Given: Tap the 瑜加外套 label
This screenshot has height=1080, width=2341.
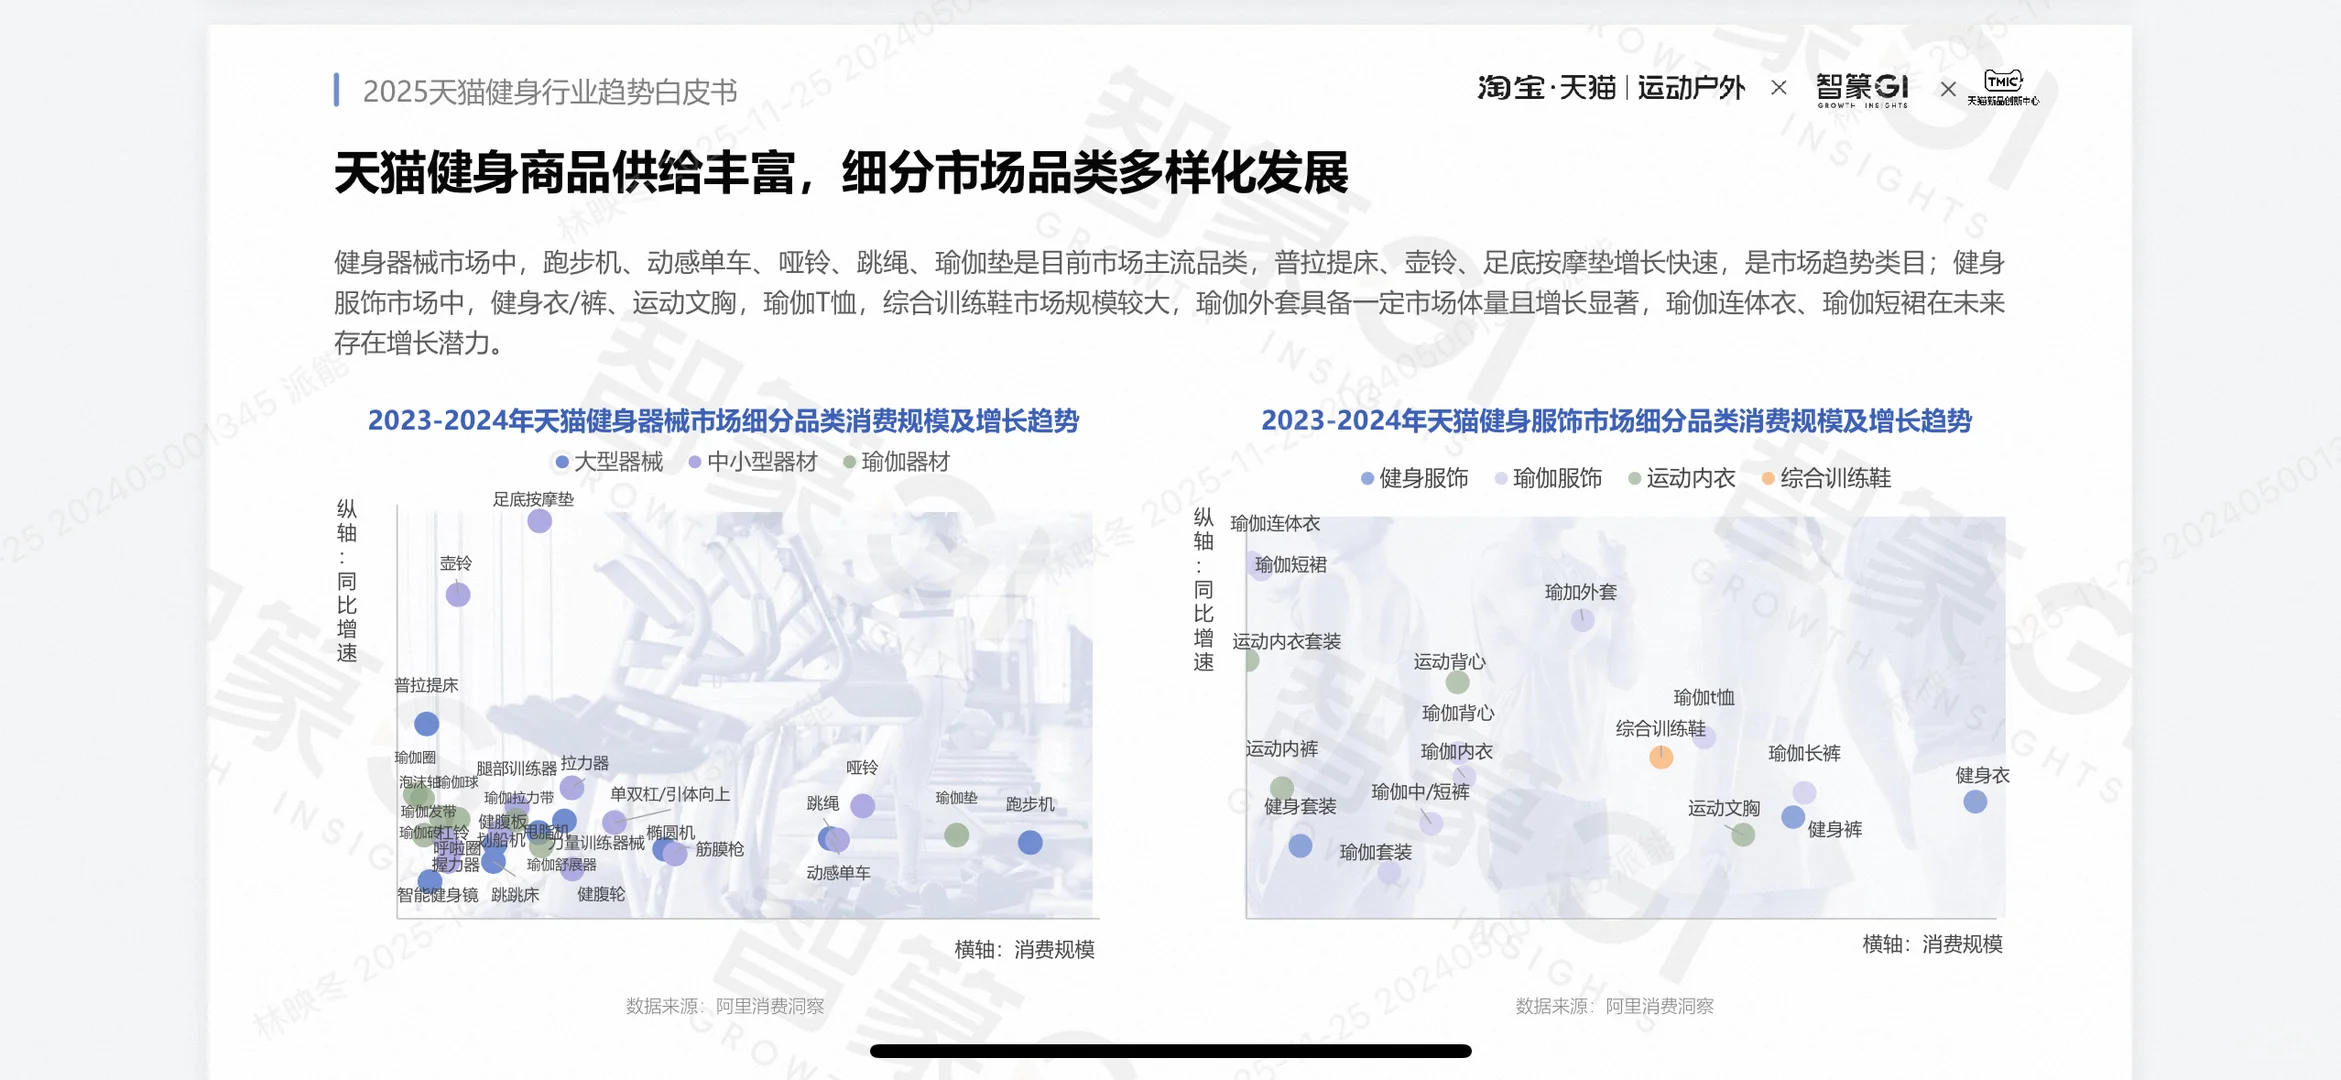Looking at the screenshot, I should [x=1580, y=592].
